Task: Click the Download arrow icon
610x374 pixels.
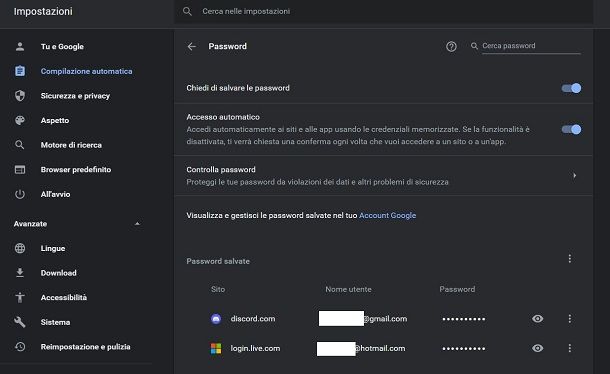Action: [x=20, y=273]
